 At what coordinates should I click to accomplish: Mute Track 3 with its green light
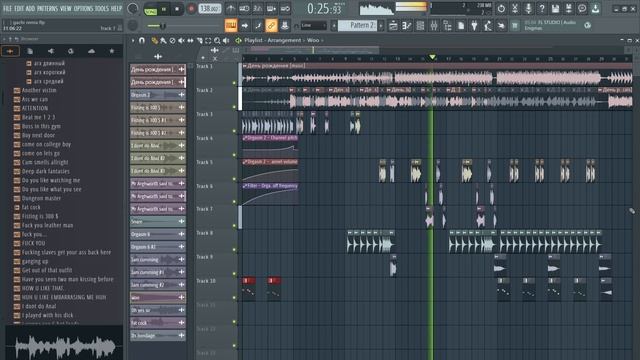tap(234, 131)
